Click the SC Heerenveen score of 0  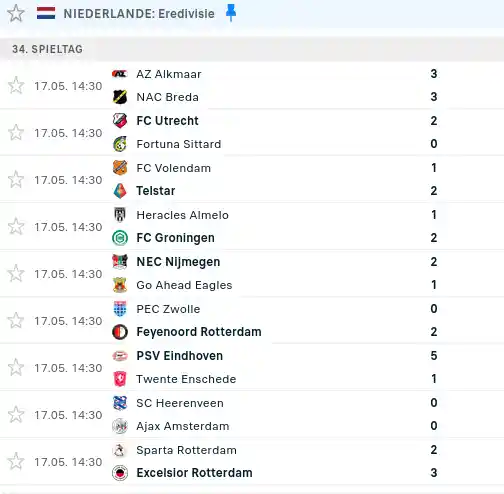pos(434,403)
